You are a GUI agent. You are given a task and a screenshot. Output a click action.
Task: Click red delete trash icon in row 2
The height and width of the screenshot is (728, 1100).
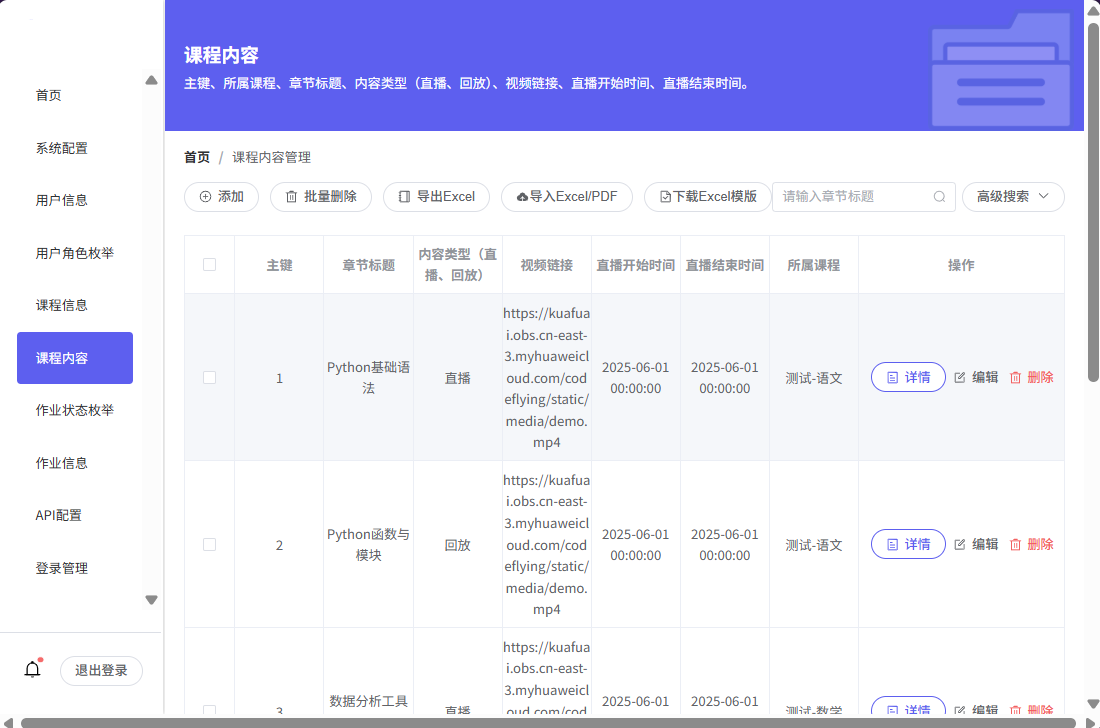pyautogui.click(x=1015, y=544)
